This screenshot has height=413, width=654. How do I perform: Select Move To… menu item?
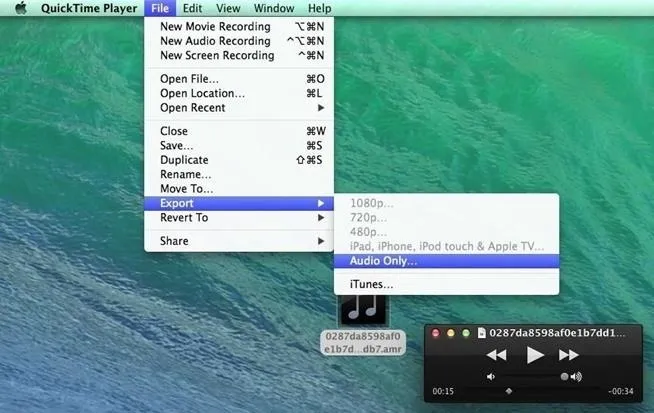(x=239, y=189)
